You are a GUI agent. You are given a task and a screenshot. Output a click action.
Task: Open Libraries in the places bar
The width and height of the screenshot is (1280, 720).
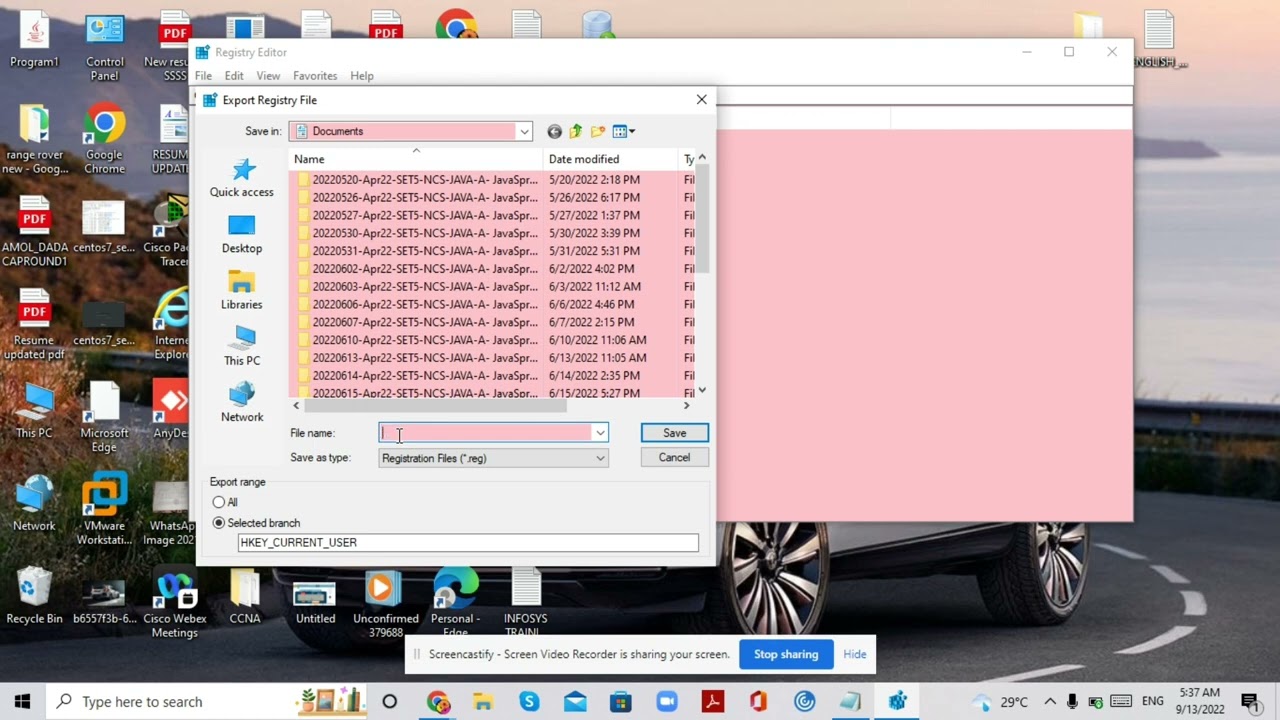click(x=241, y=290)
